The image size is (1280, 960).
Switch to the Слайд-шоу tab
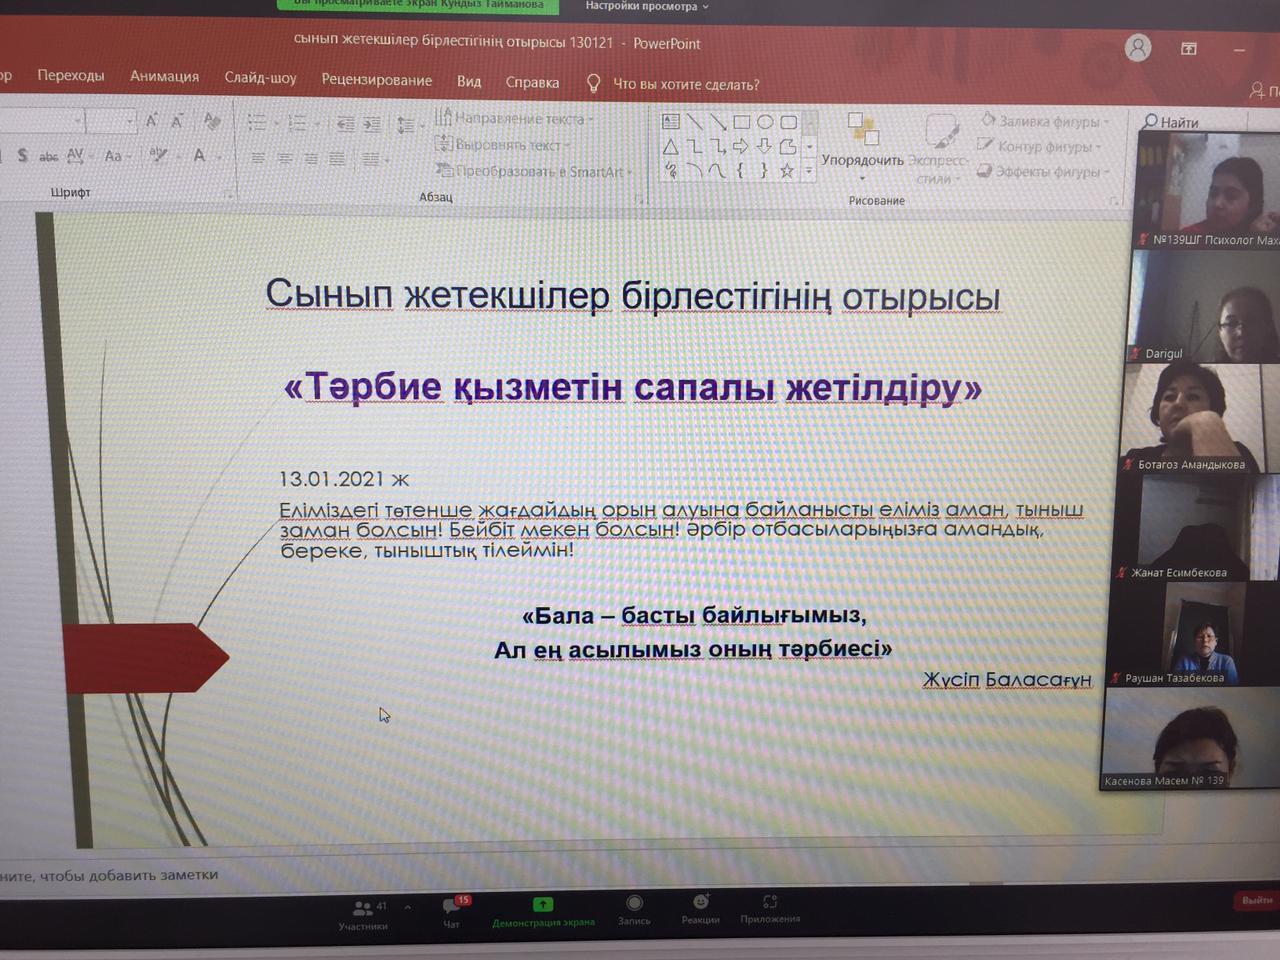click(x=260, y=78)
